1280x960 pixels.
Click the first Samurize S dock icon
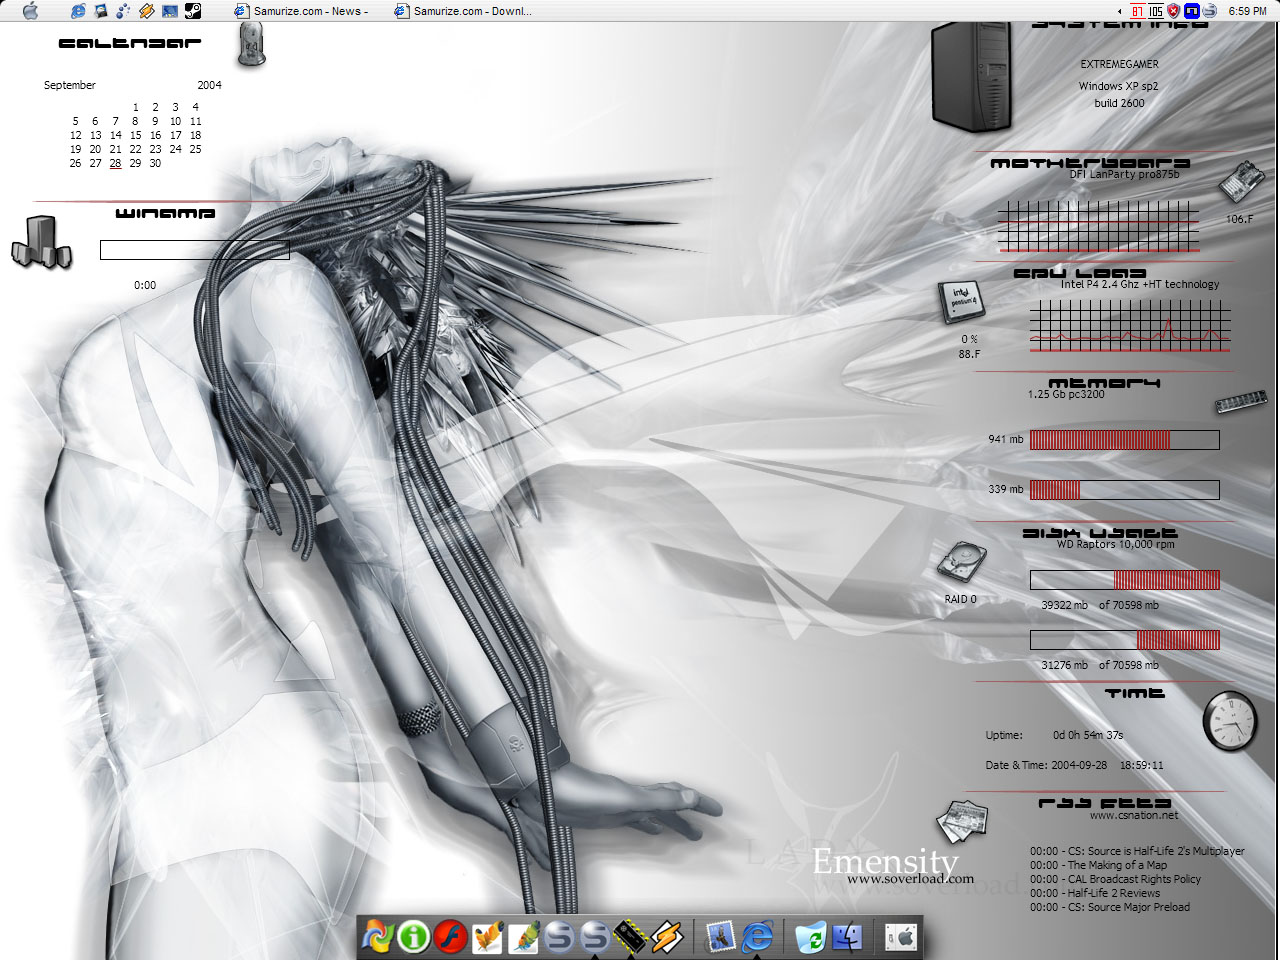point(559,936)
